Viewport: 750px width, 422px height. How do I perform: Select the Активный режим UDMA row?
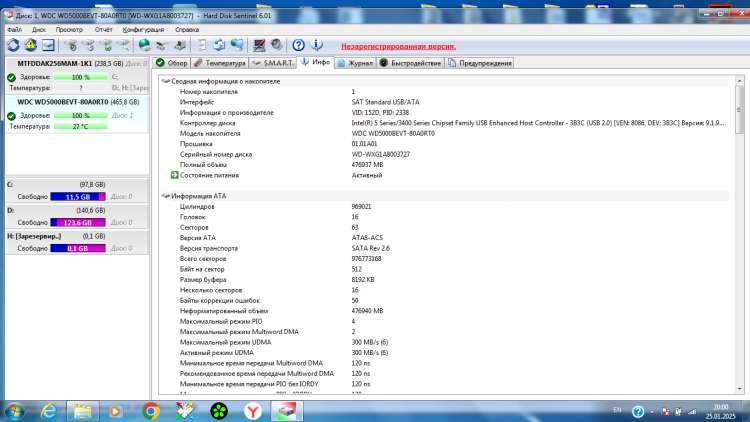pyautogui.click(x=445, y=353)
